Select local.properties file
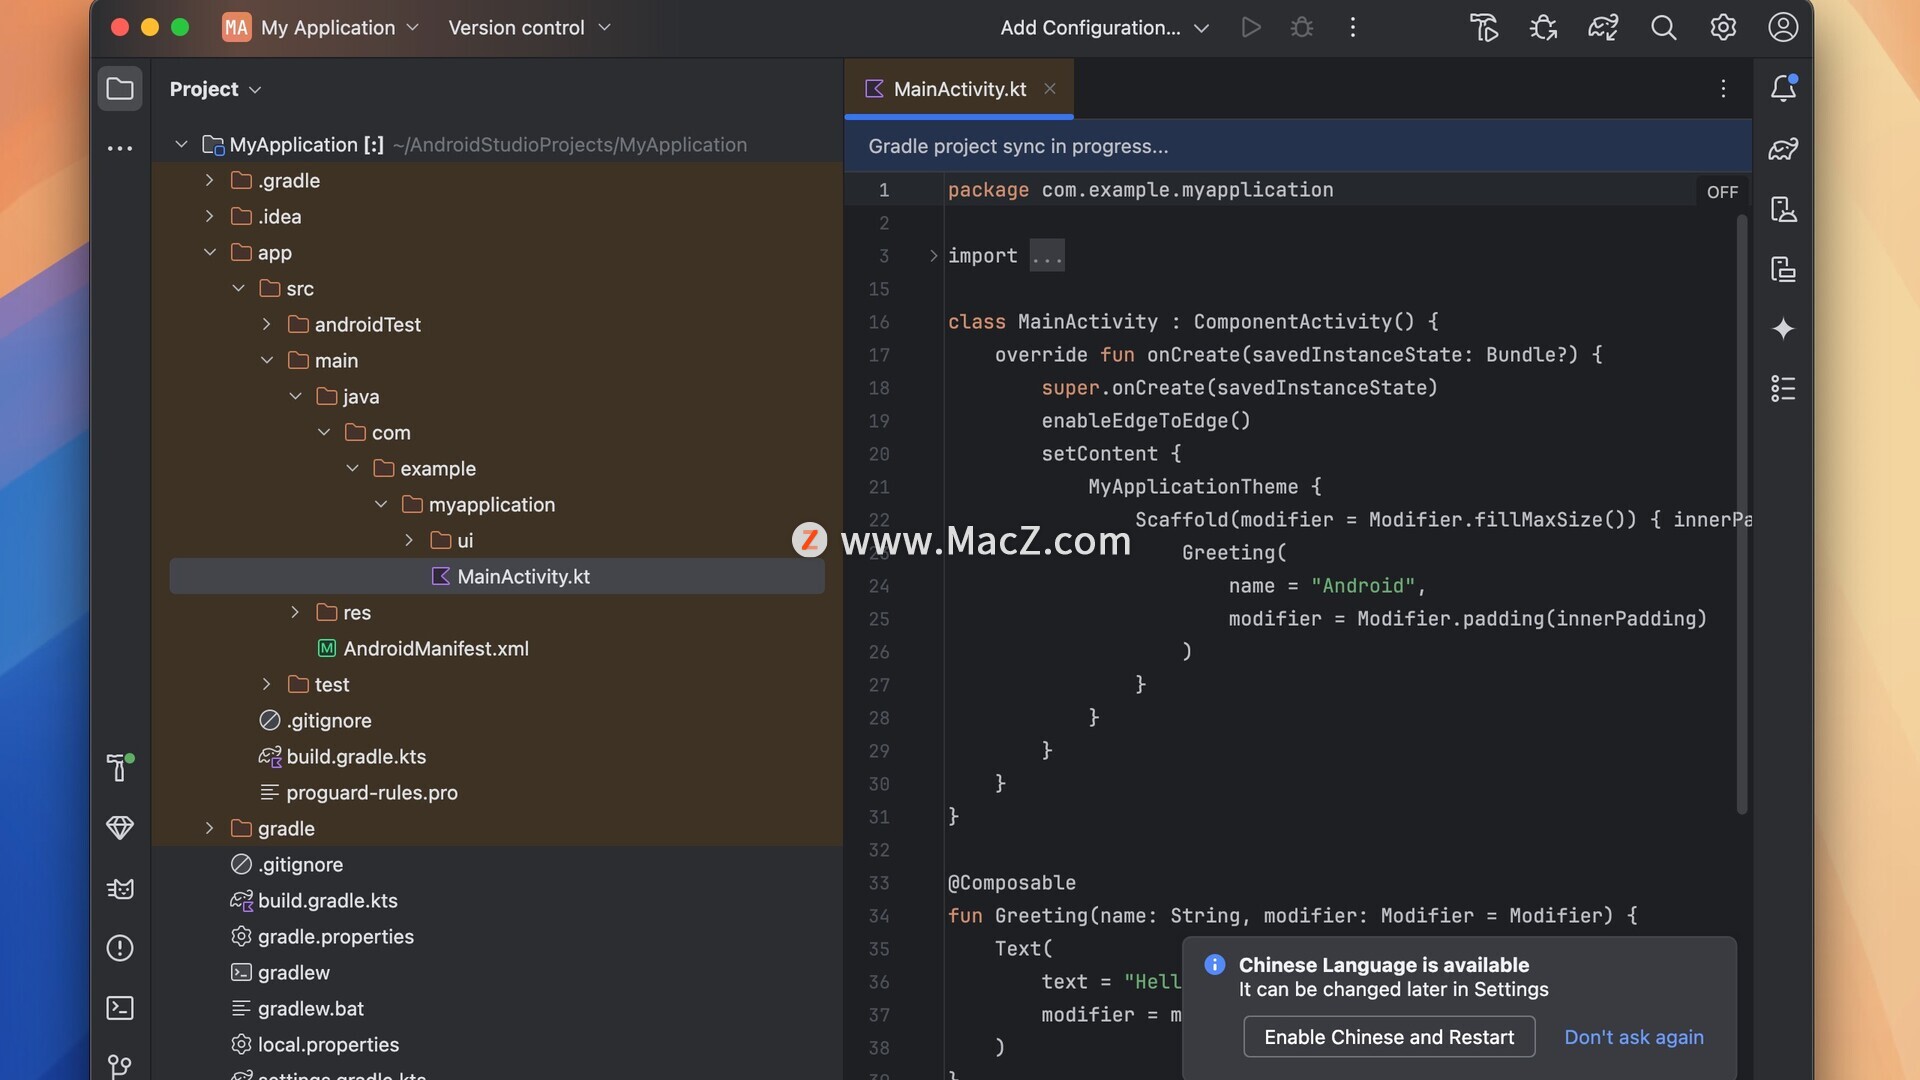The height and width of the screenshot is (1080, 1920). click(x=316, y=1044)
